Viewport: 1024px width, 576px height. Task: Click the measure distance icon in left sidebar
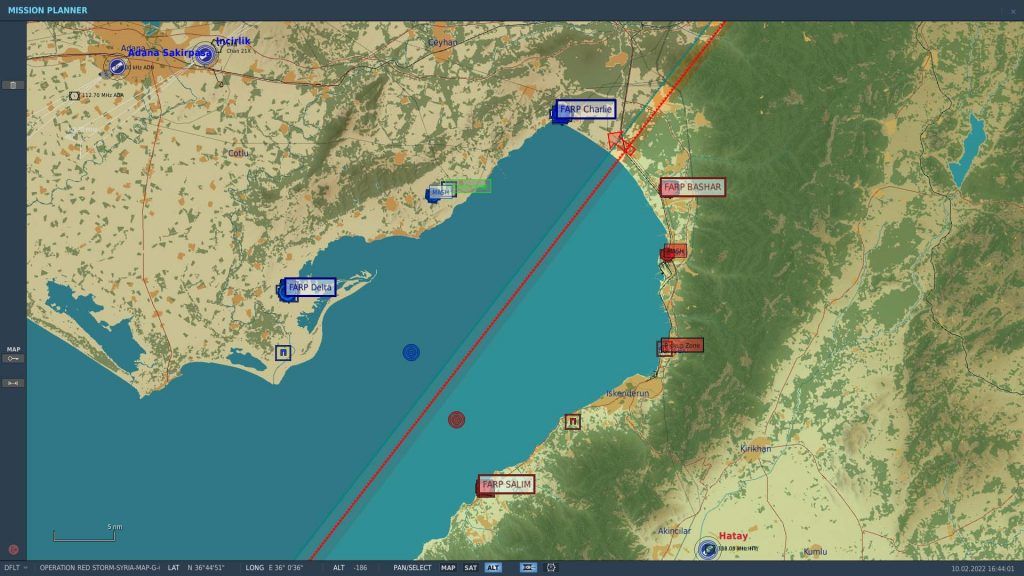(13, 383)
